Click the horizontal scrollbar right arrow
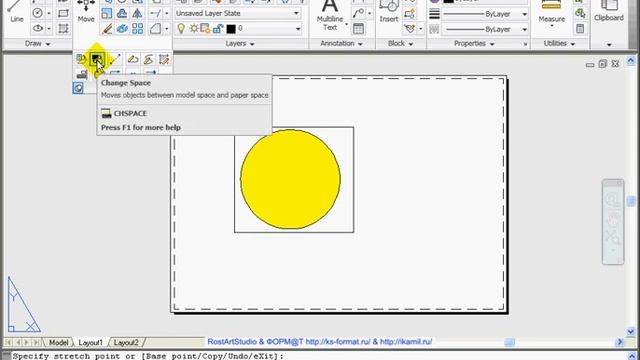640x360 pixels. click(x=620, y=342)
